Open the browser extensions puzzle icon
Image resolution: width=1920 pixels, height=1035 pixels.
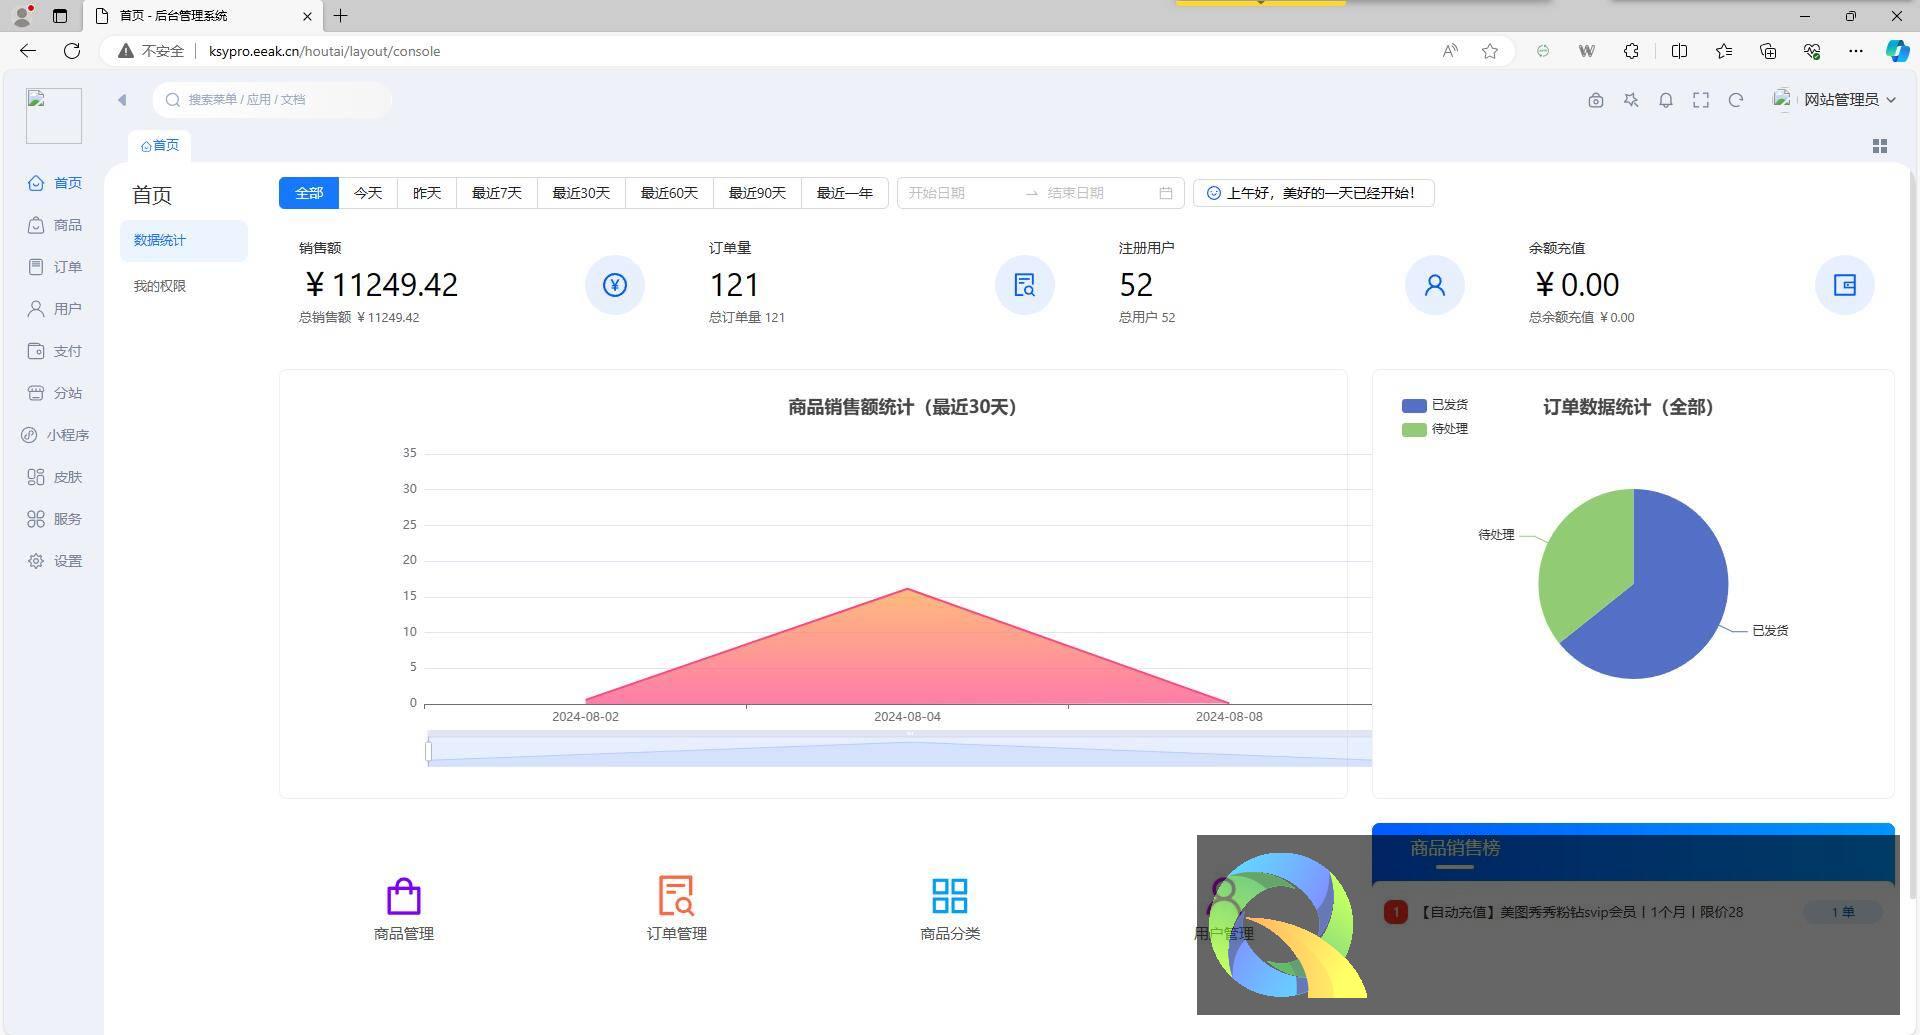(1631, 51)
